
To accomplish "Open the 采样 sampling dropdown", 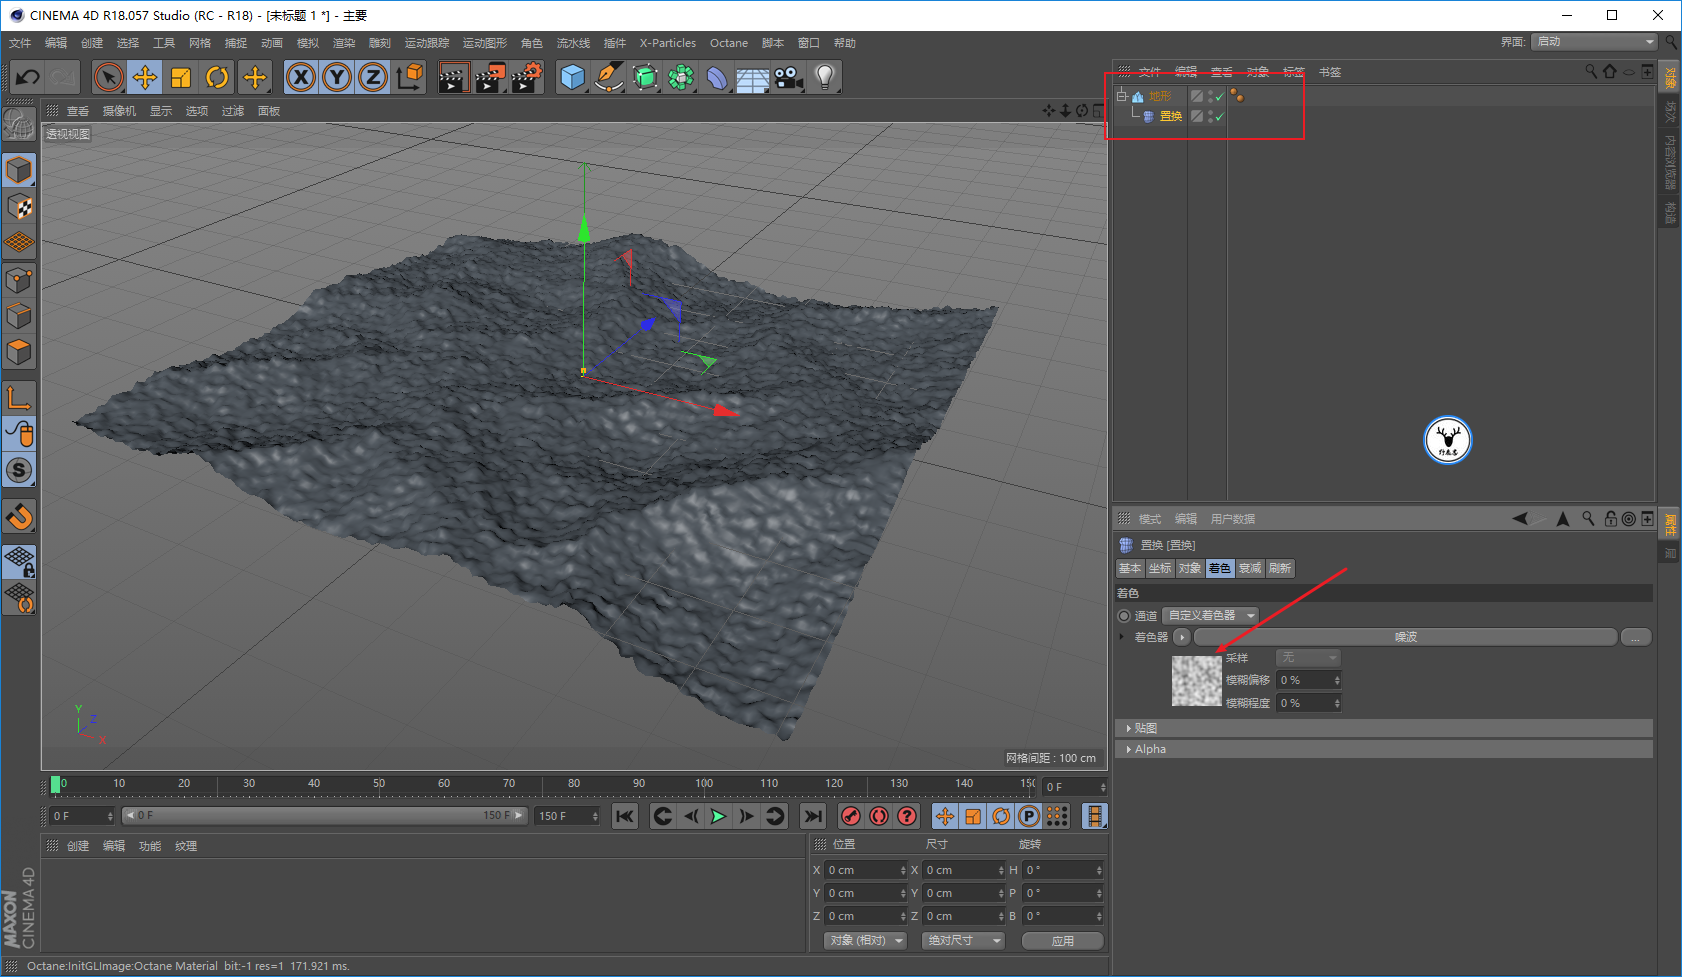I will (x=1307, y=658).
